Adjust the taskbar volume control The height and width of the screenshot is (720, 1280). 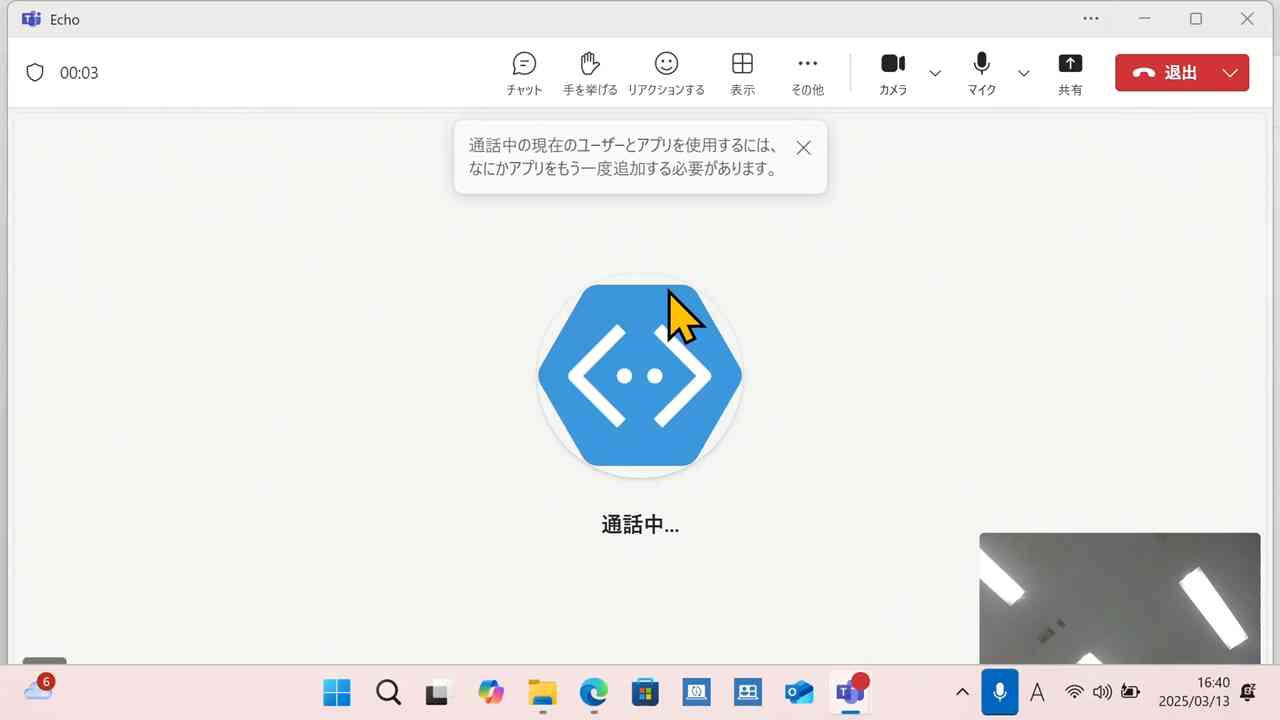point(1101,691)
